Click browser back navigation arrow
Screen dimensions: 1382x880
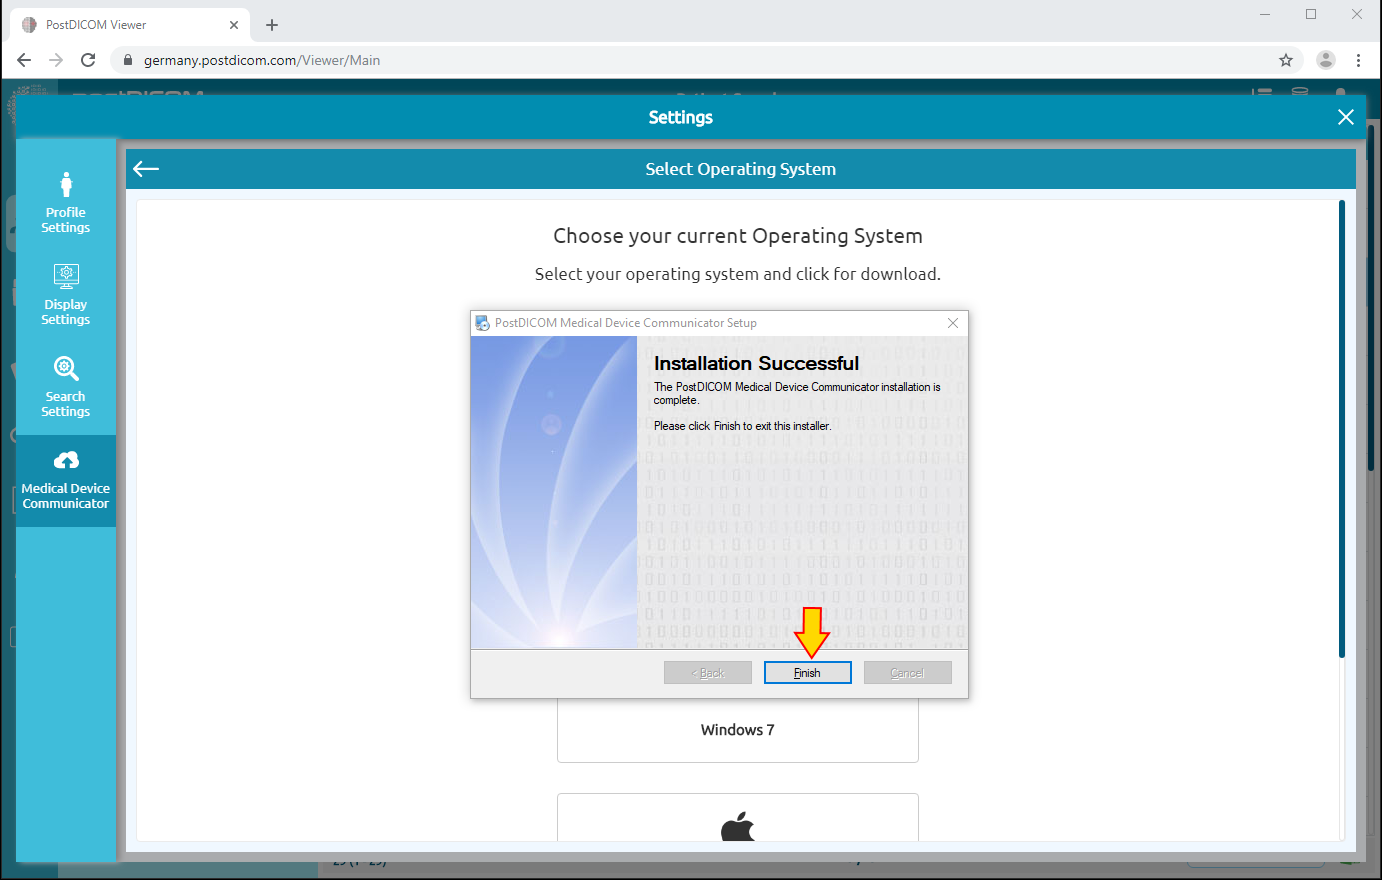pos(24,60)
